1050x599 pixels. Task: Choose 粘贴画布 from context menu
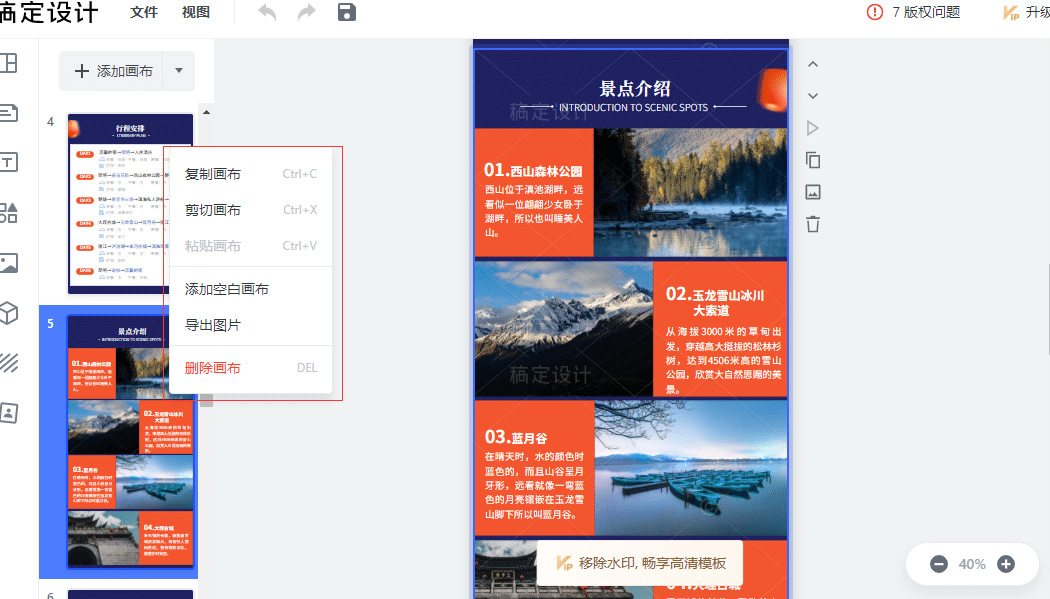click(250, 246)
